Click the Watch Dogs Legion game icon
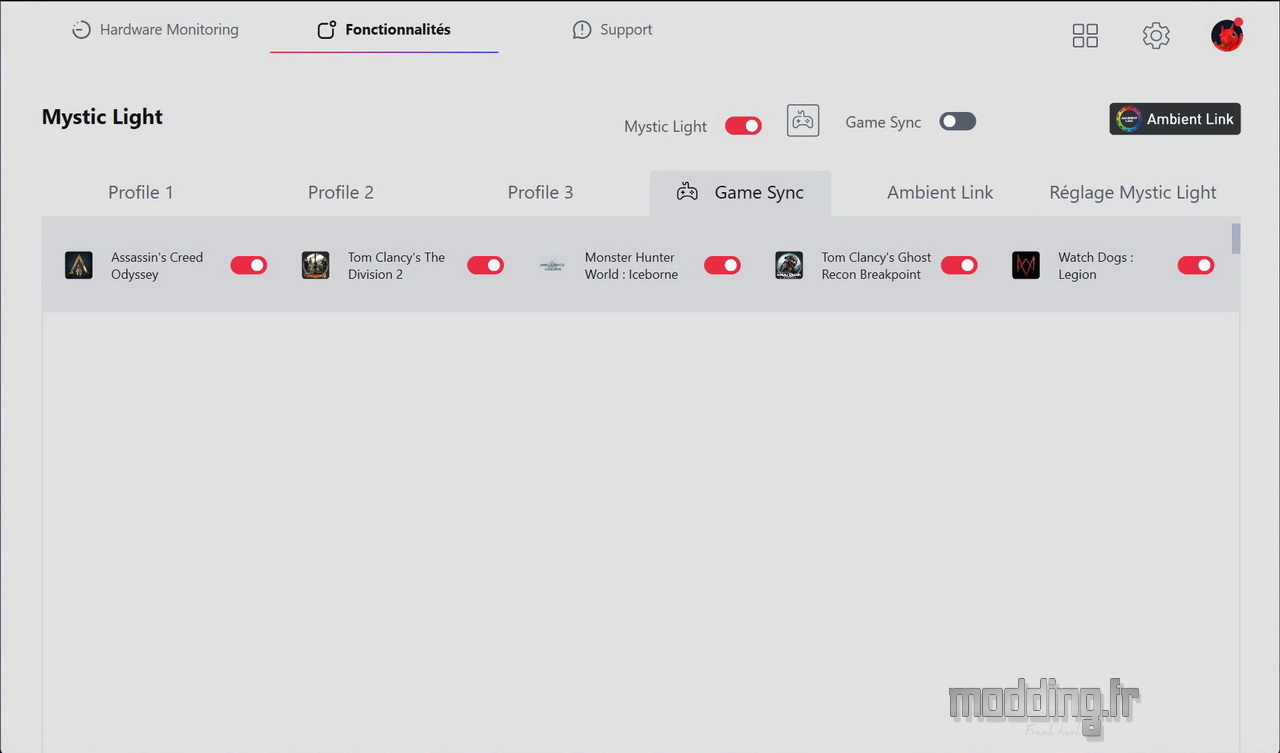The height and width of the screenshot is (753, 1280). (1026, 265)
